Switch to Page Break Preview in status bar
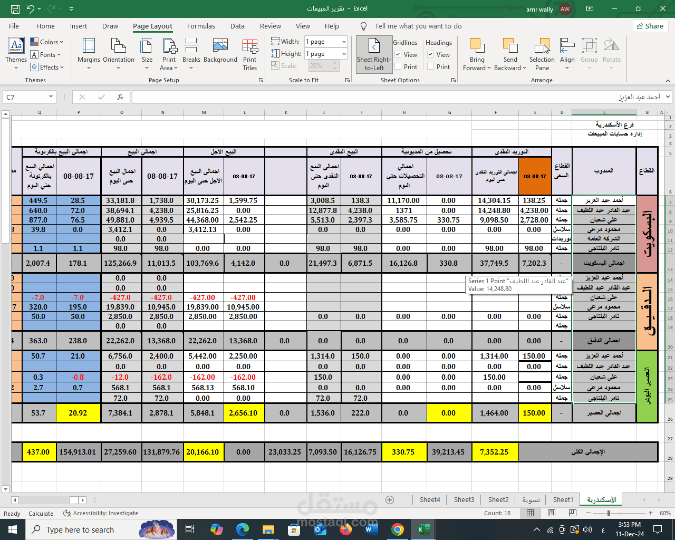 pyautogui.click(x=572, y=513)
